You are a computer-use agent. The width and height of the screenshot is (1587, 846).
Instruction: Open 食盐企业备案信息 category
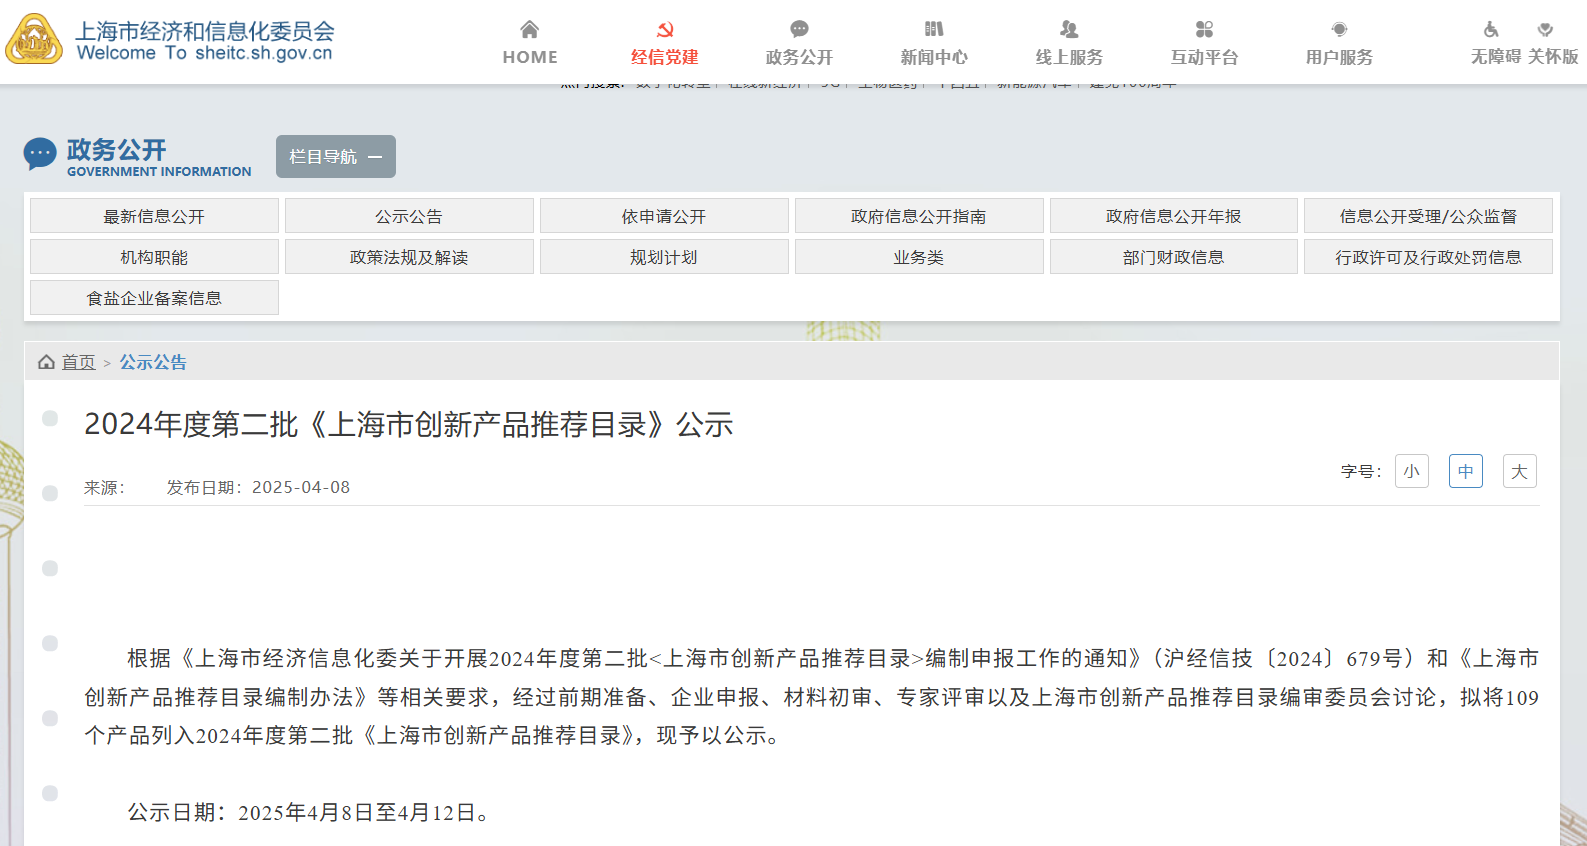point(154,298)
